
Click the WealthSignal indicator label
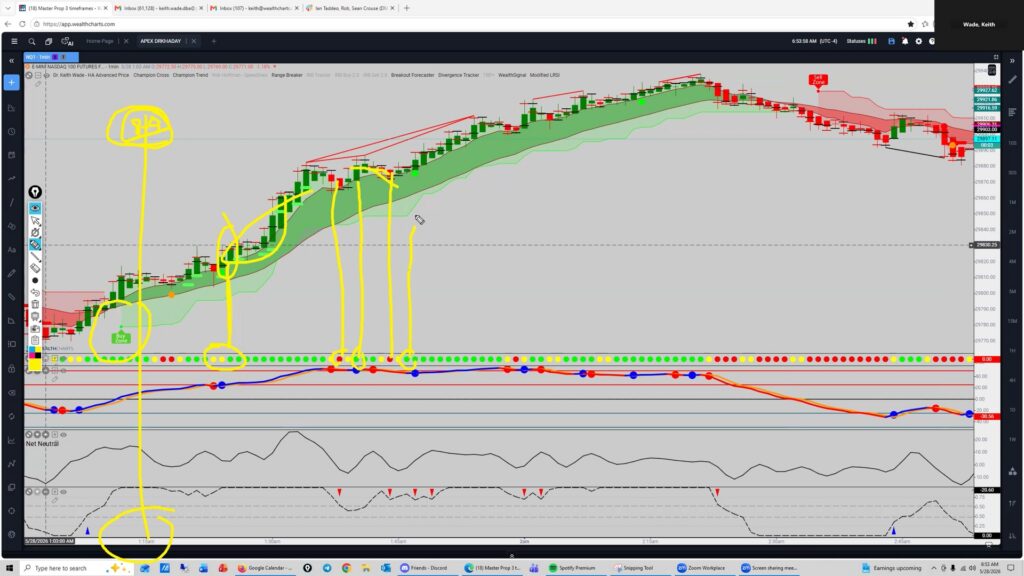[512, 75]
